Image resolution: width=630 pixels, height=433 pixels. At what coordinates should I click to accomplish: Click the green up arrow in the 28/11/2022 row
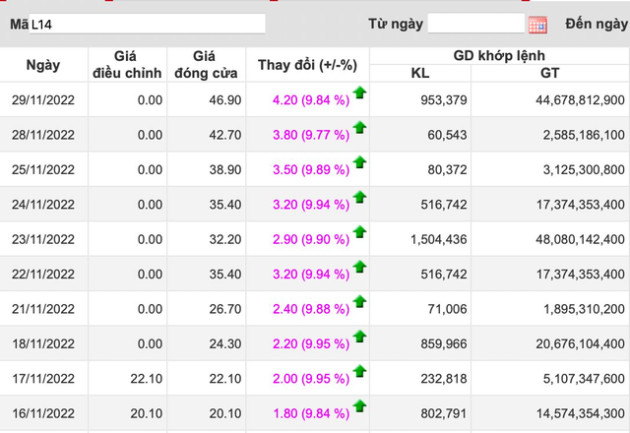coord(360,128)
